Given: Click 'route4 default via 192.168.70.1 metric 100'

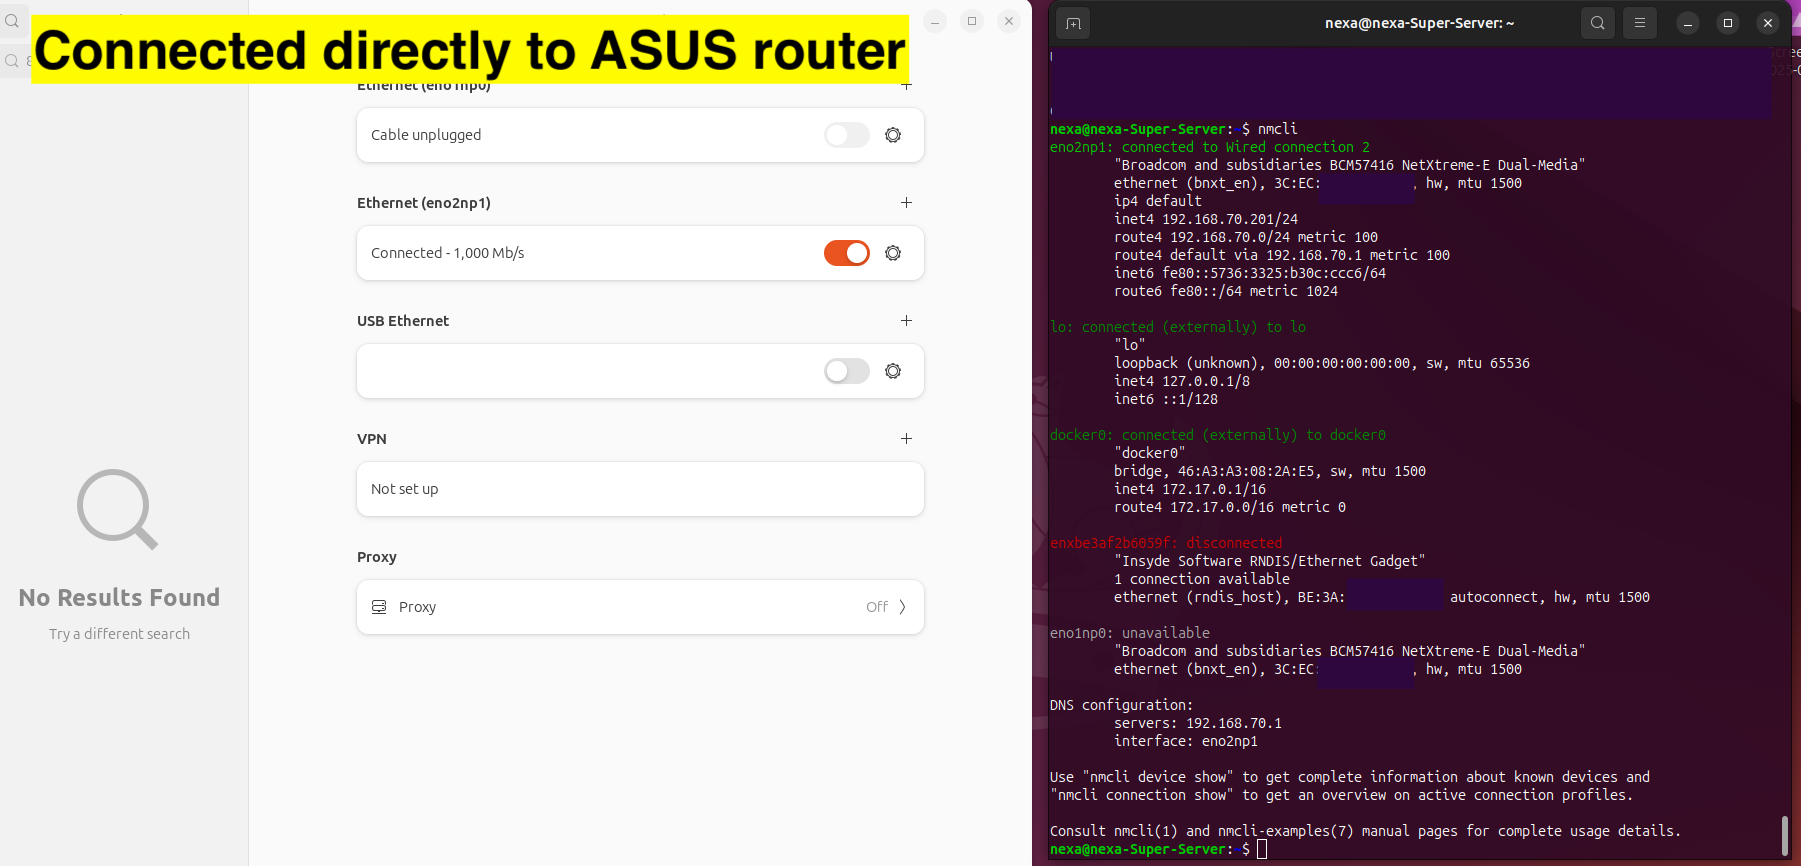Looking at the screenshot, I should (1282, 255).
